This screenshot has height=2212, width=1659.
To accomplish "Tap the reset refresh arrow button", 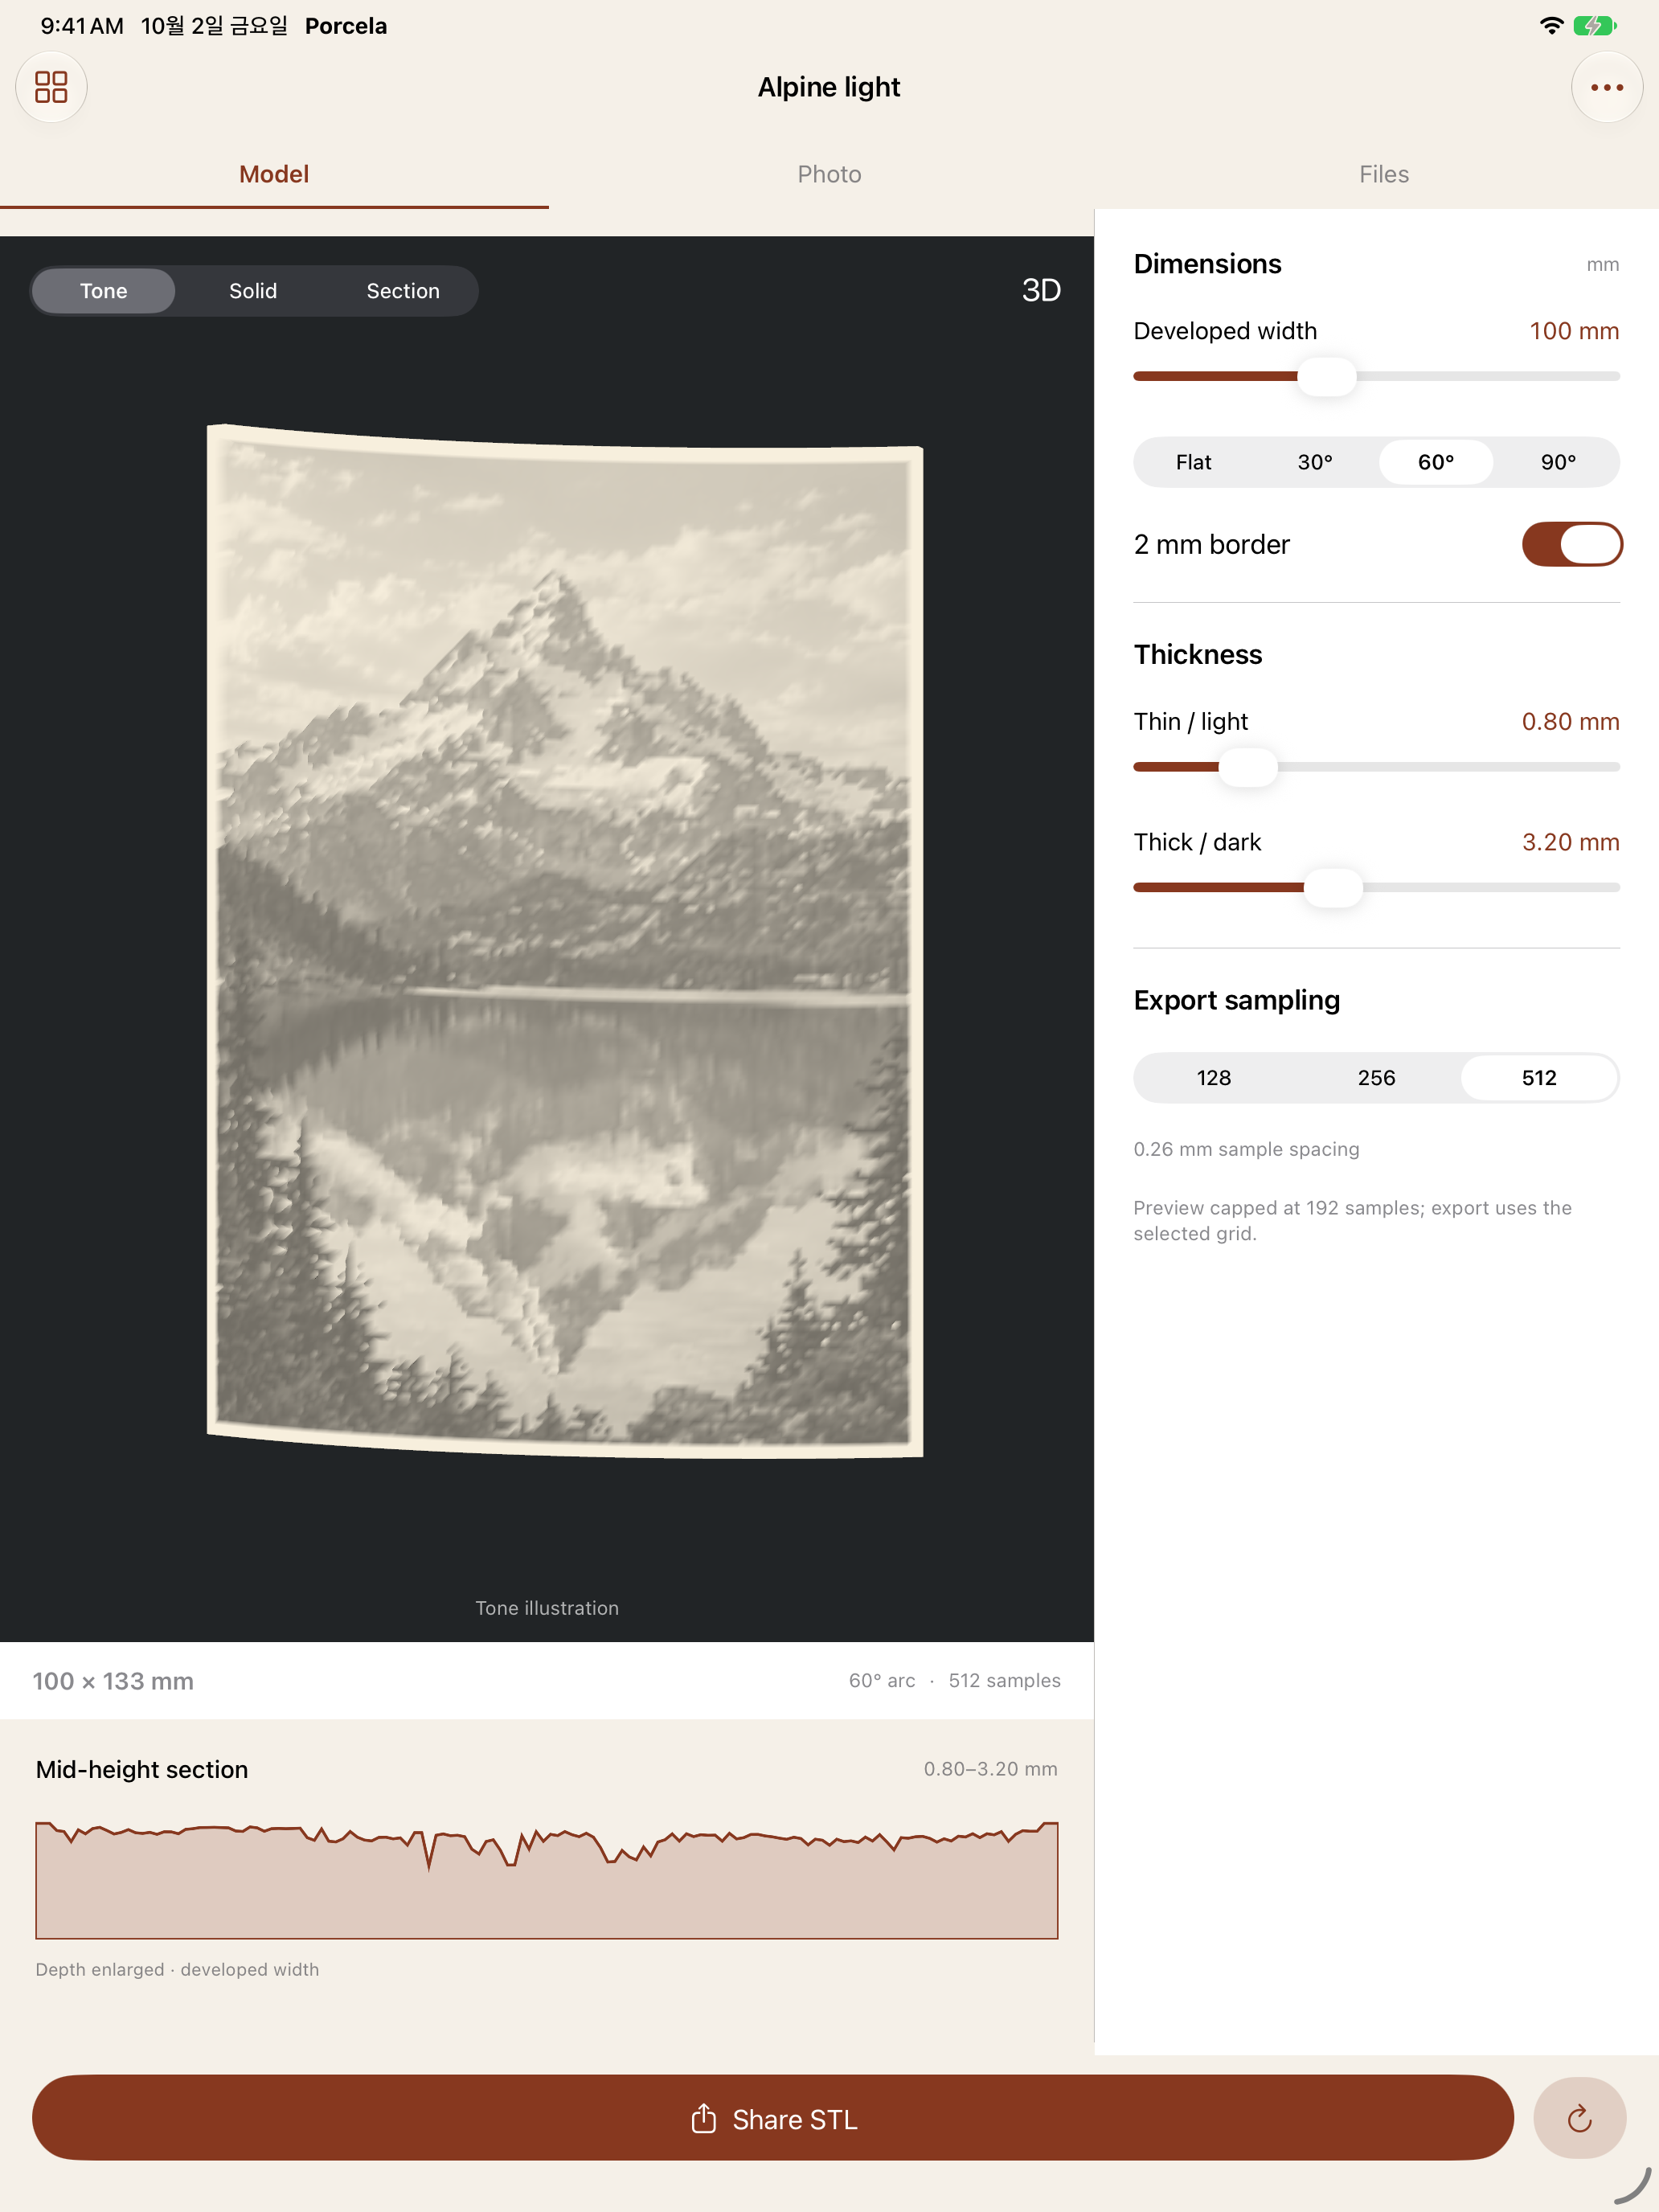I will pos(1579,2118).
